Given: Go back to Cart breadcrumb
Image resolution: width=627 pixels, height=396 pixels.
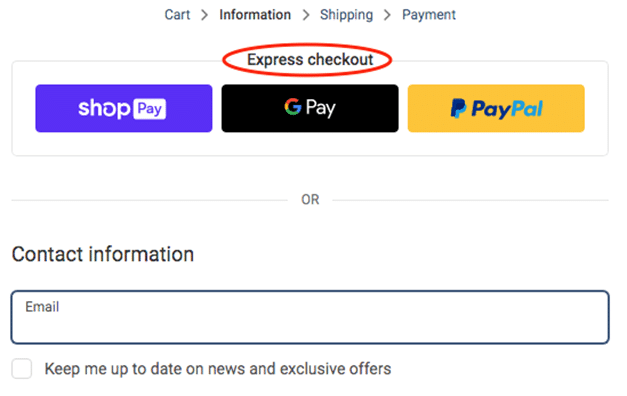Looking at the screenshot, I should point(177,15).
